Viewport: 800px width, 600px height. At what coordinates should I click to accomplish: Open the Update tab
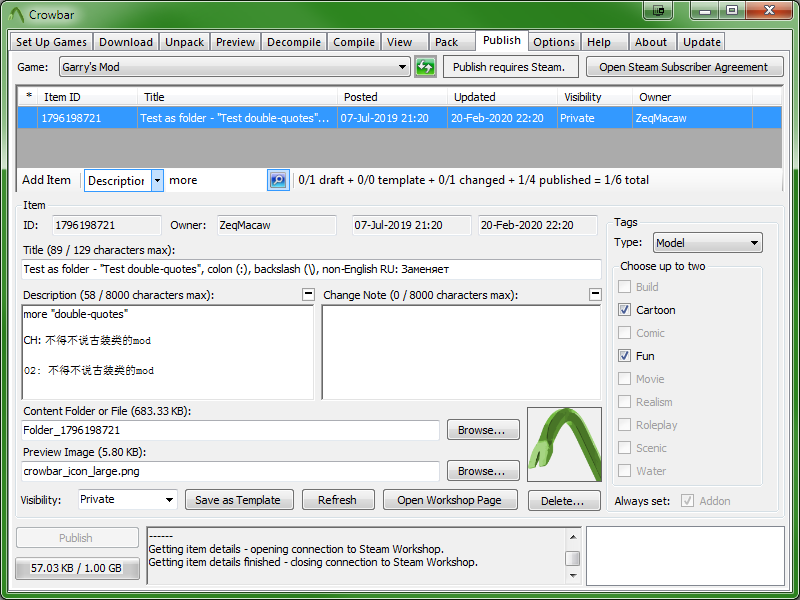point(702,42)
